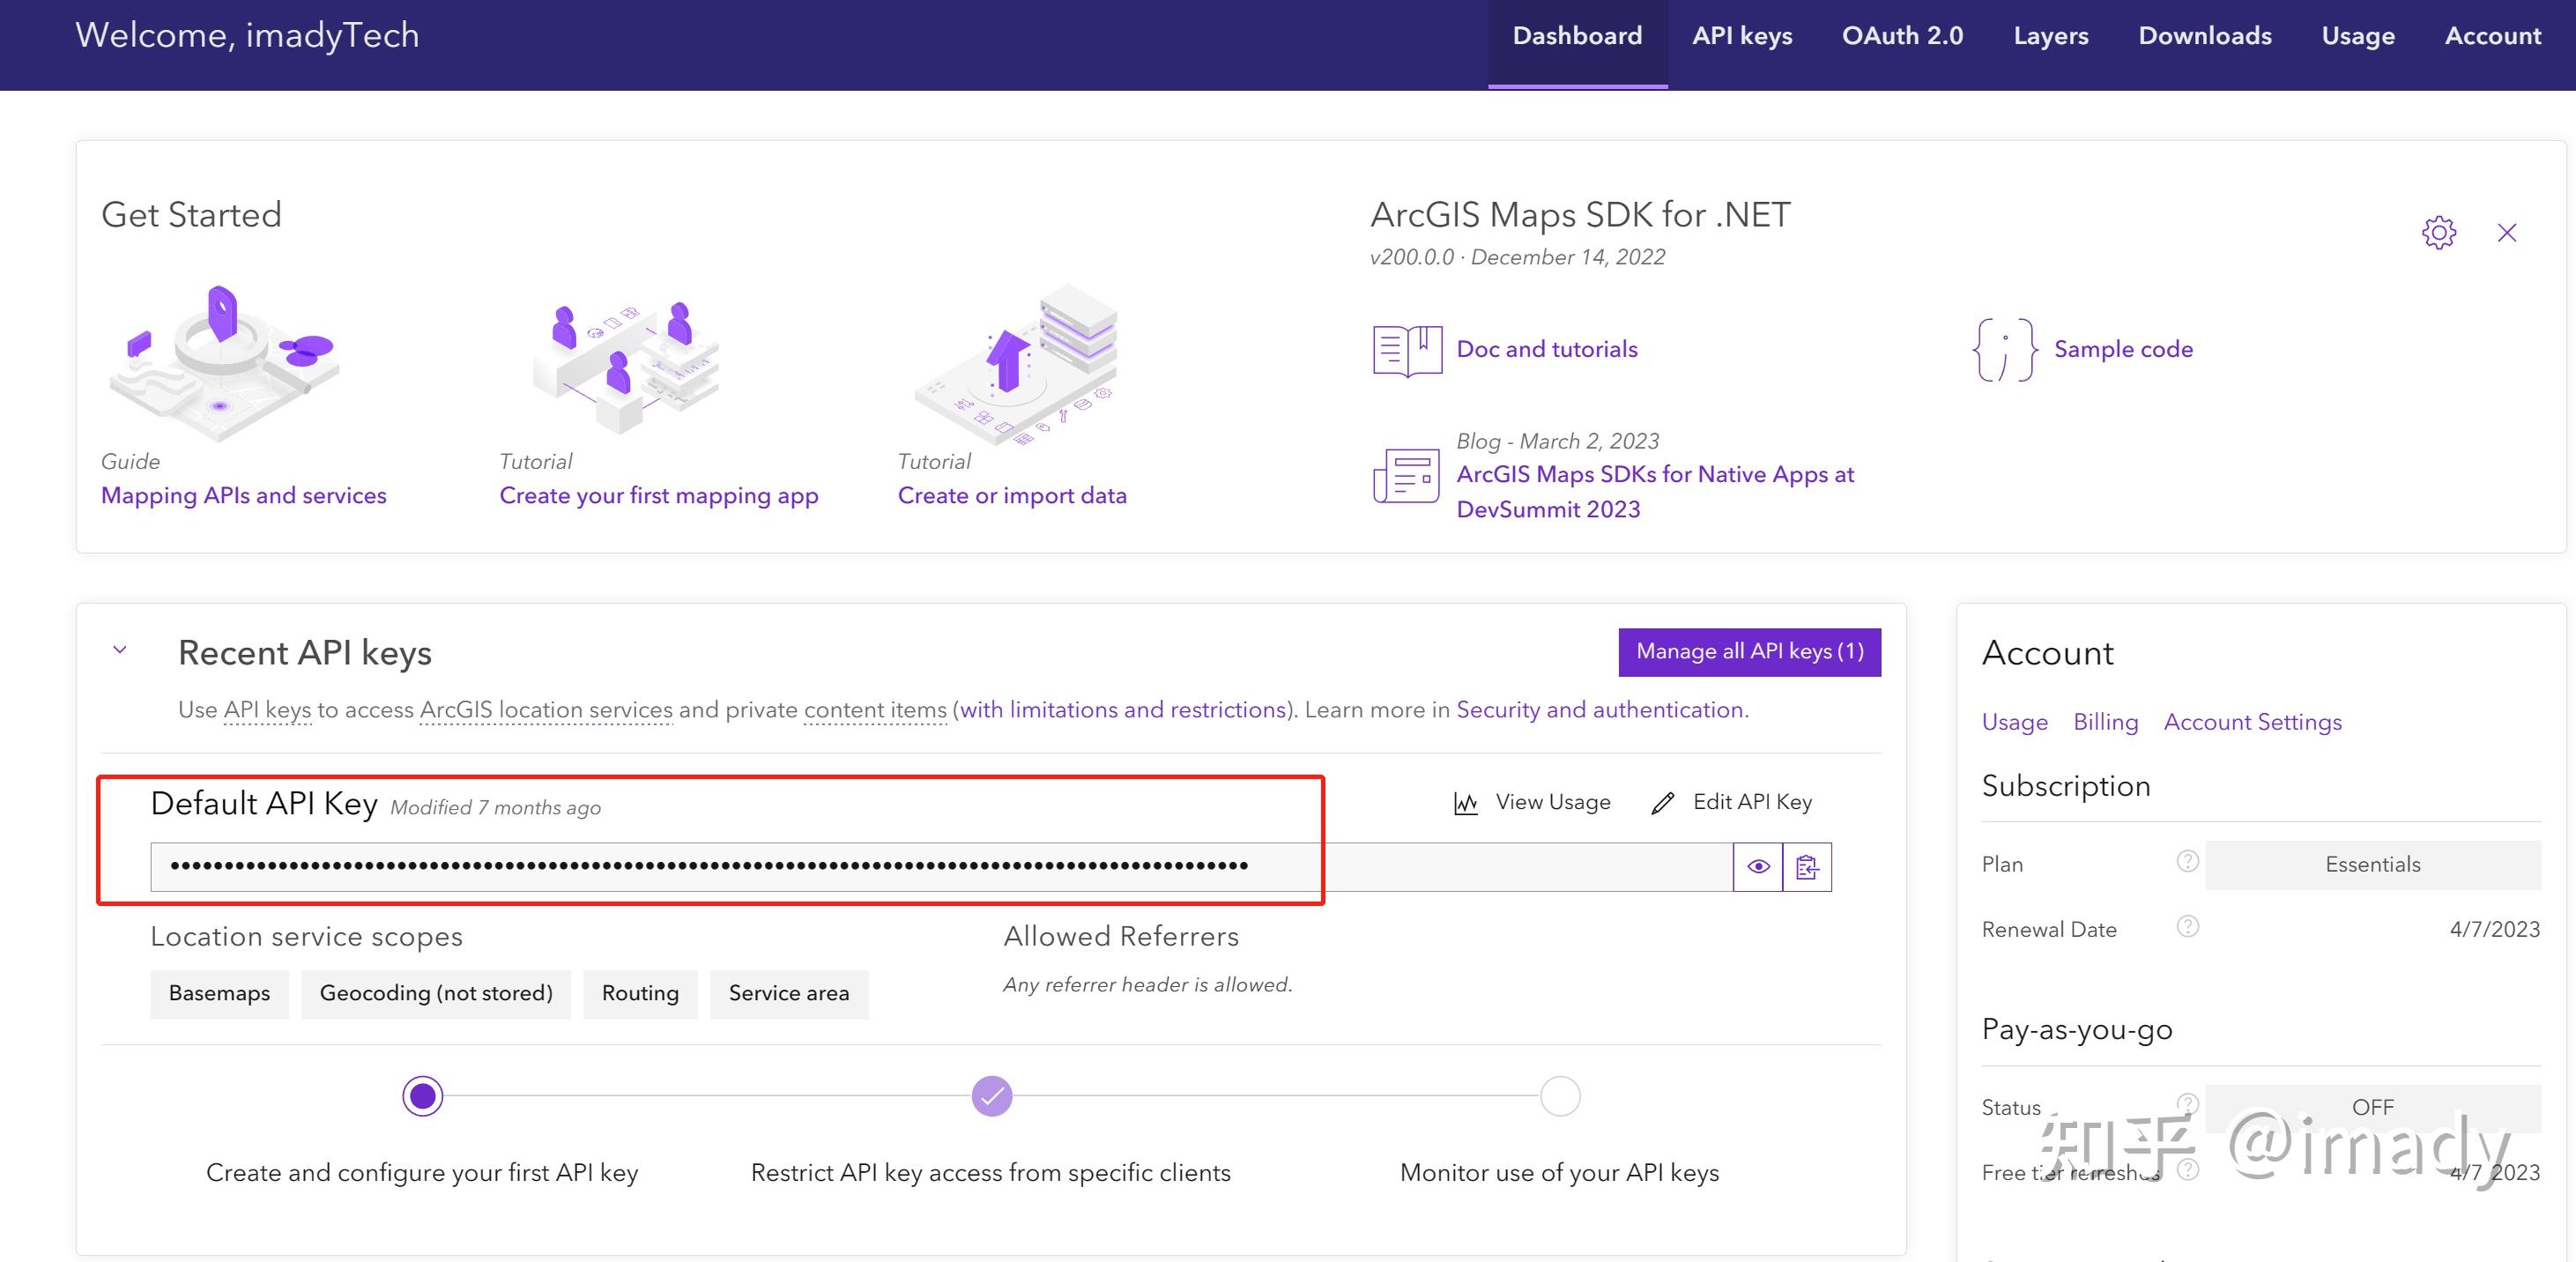Reveal the API key with eye icon
The height and width of the screenshot is (1262, 2576).
pos(1758,867)
